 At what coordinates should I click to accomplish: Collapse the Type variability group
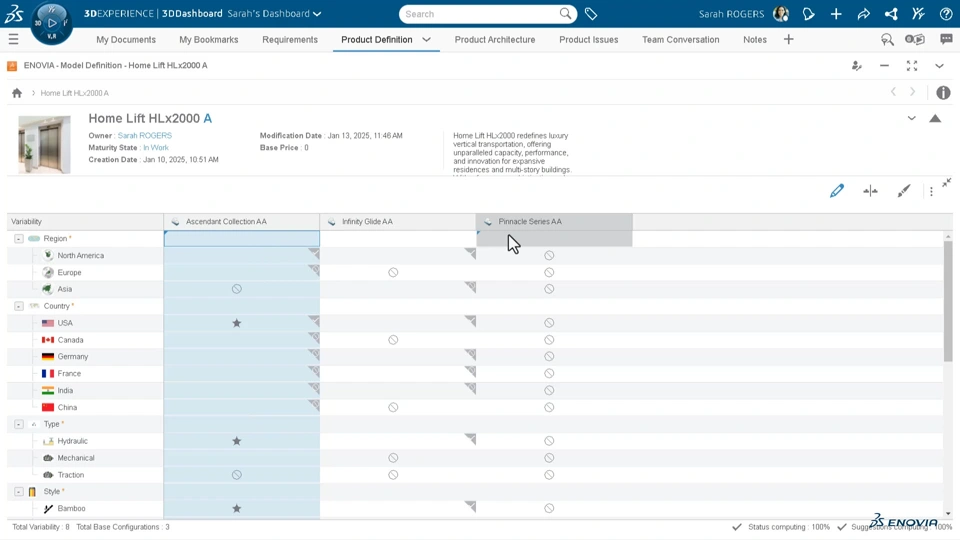pos(19,424)
